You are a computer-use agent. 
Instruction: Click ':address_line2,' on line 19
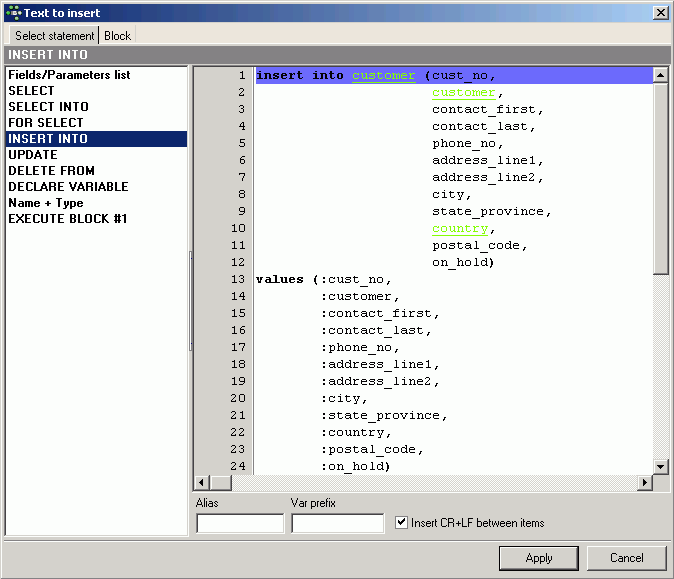coord(380,381)
